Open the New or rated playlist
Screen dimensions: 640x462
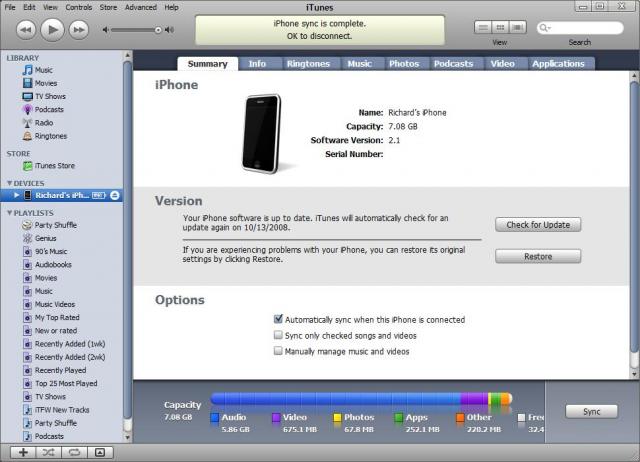click(x=50, y=331)
